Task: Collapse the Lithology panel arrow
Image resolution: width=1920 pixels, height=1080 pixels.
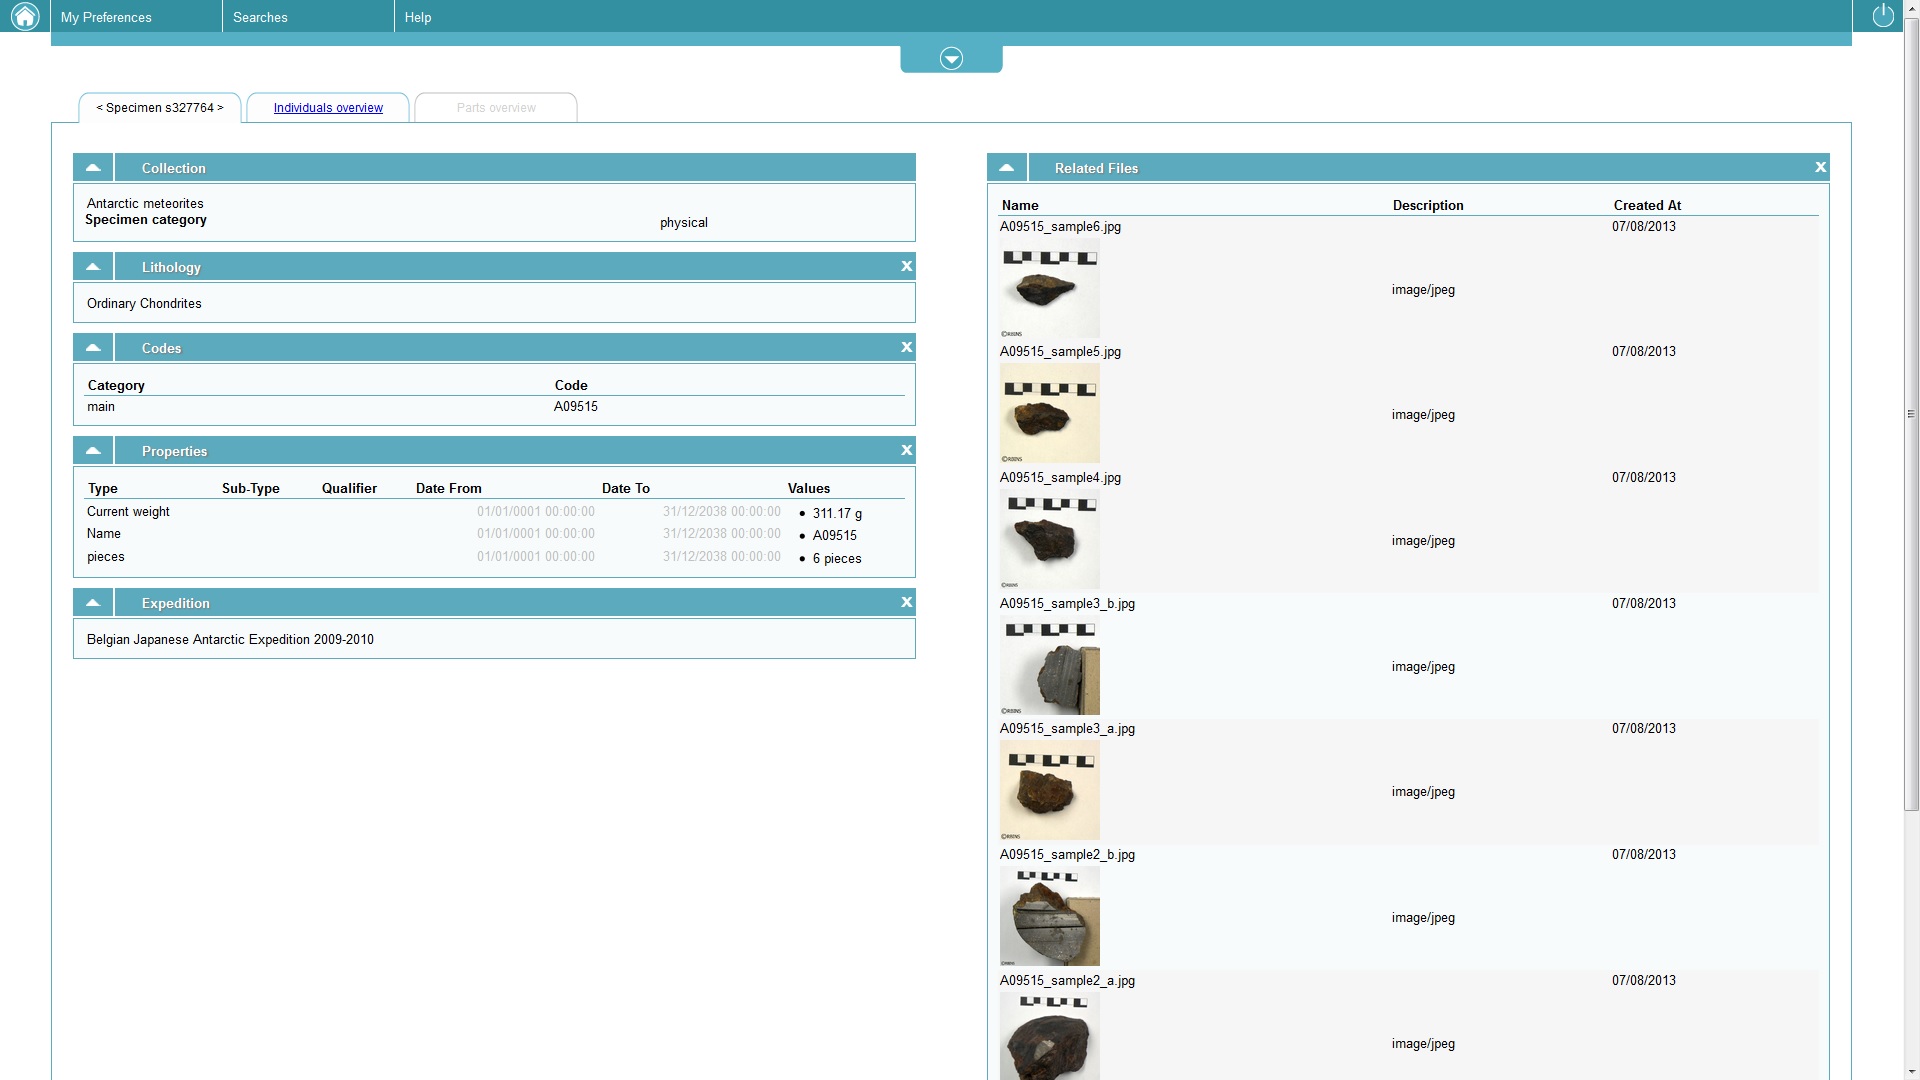Action: pos(93,267)
